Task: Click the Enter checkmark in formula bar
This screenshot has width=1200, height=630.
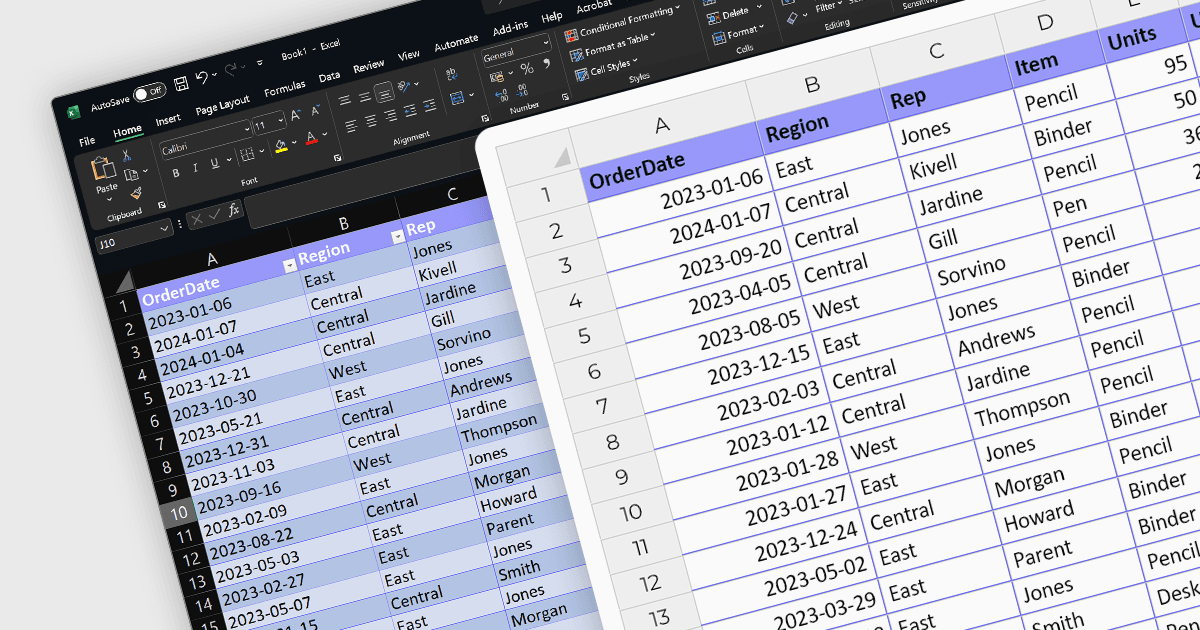Action: [x=214, y=214]
